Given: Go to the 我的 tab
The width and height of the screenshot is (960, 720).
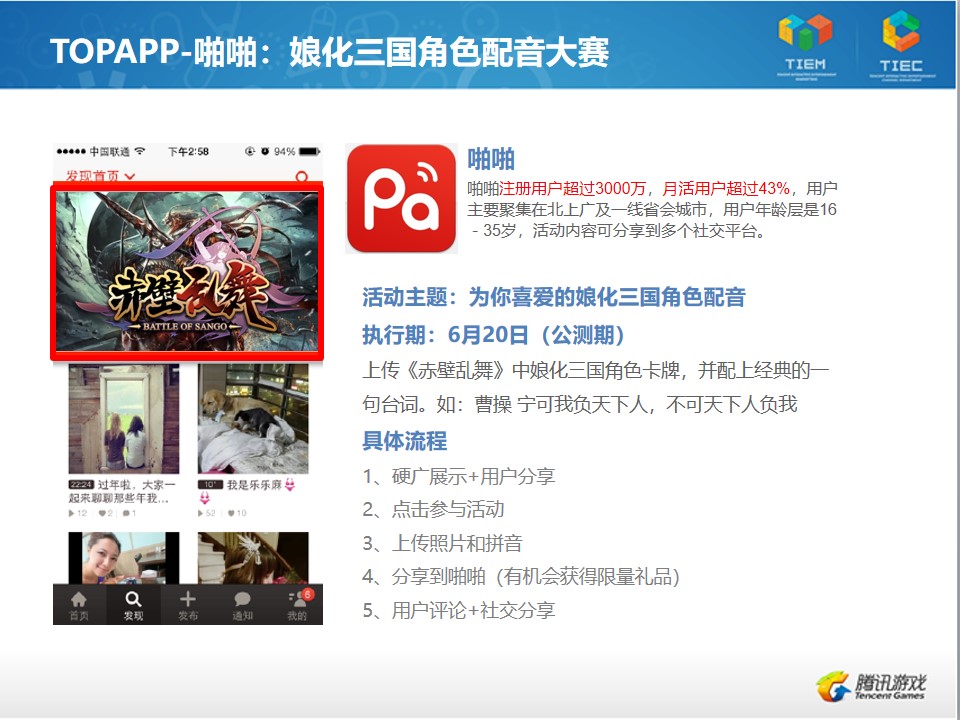Looking at the screenshot, I should click(297, 606).
